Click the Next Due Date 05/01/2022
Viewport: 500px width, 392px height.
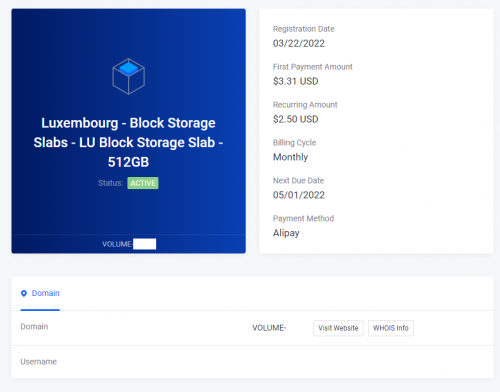(x=299, y=195)
